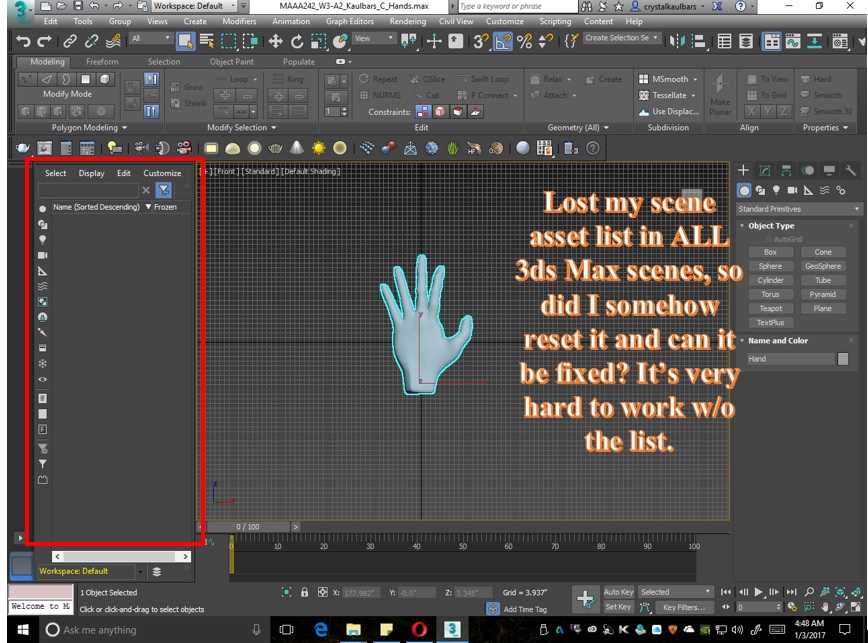The width and height of the screenshot is (868, 643).
Task: Collapse the Object Type rollout
Action: click(771, 226)
